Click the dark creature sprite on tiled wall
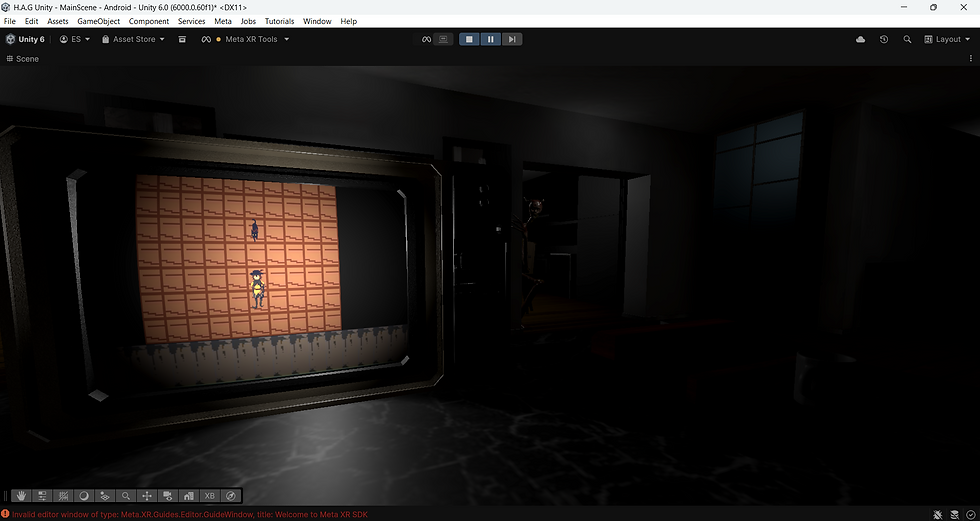The image size is (980, 521). pyautogui.click(x=254, y=230)
